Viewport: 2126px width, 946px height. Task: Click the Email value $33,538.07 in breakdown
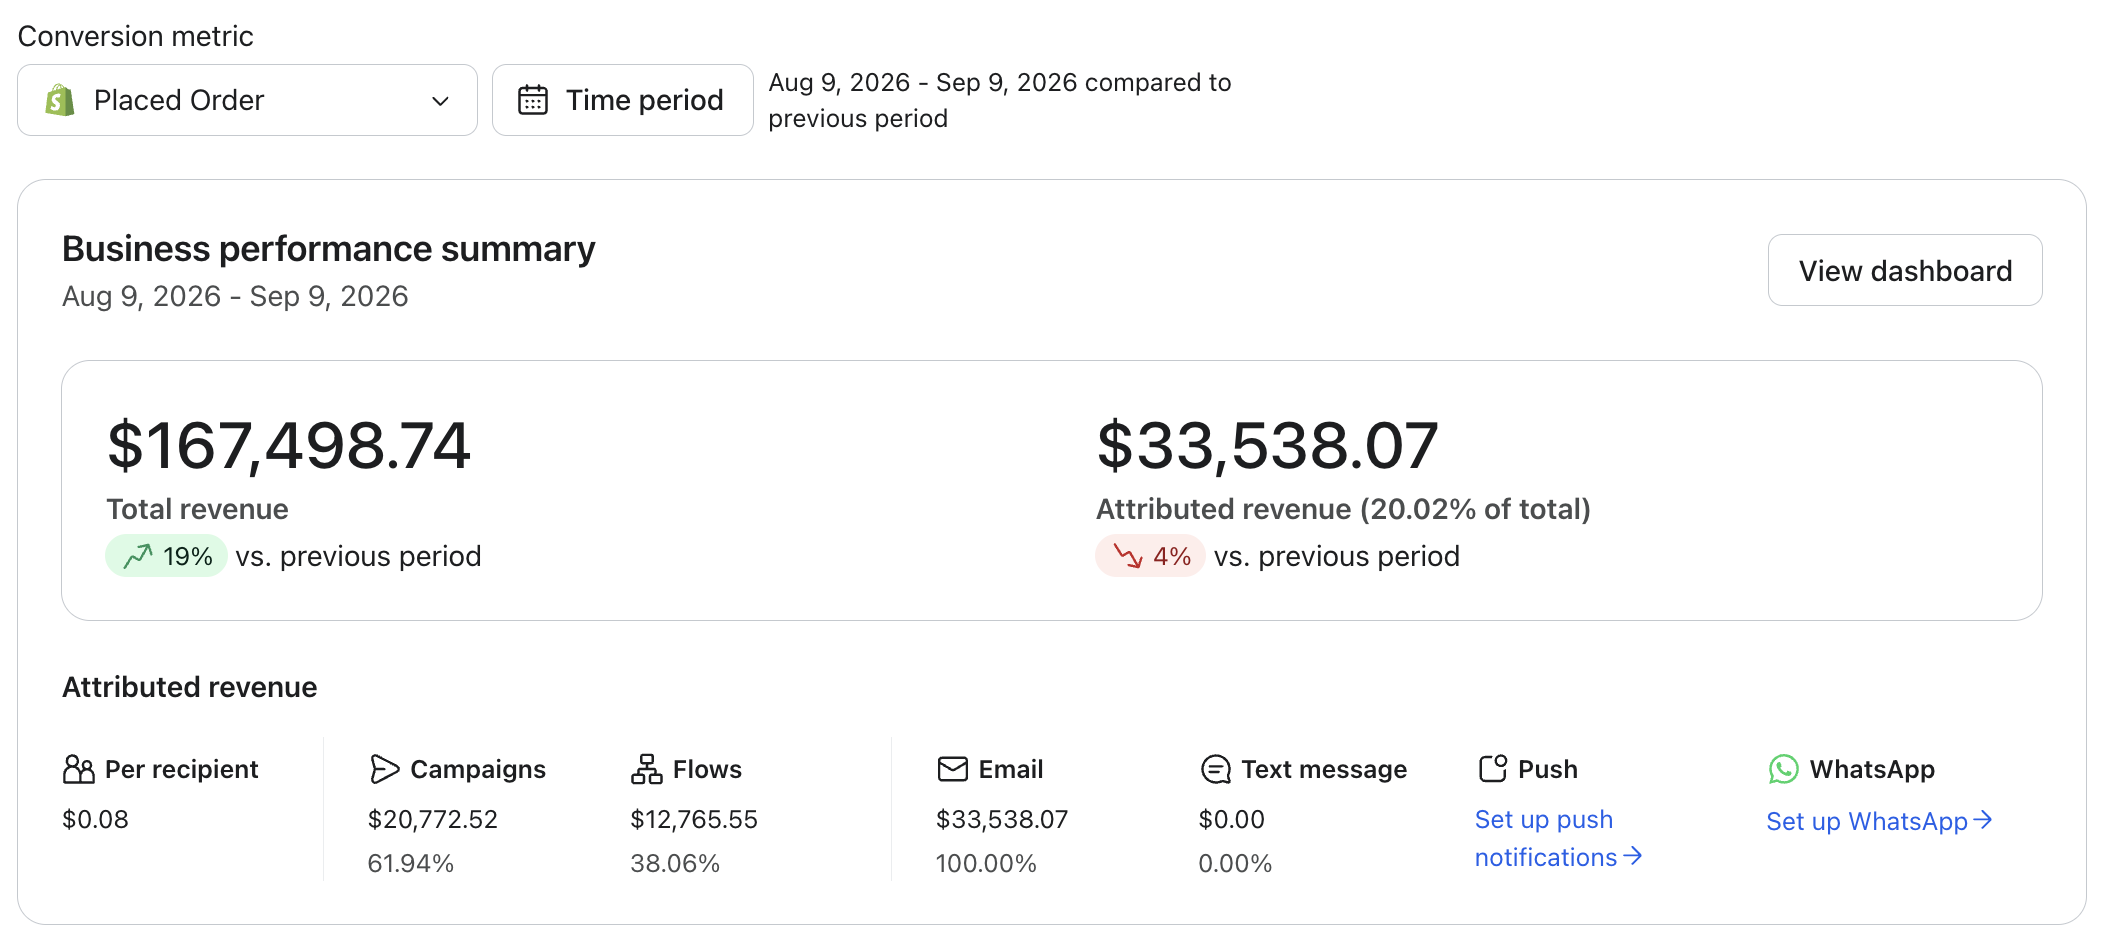tap(1002, 820)
